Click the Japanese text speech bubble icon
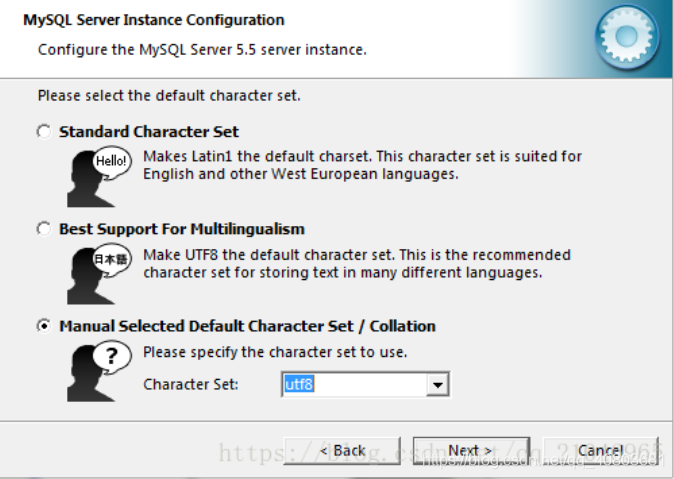Image resolution: width=674 pixels, height=479 pixels. (x=99, y=274)
